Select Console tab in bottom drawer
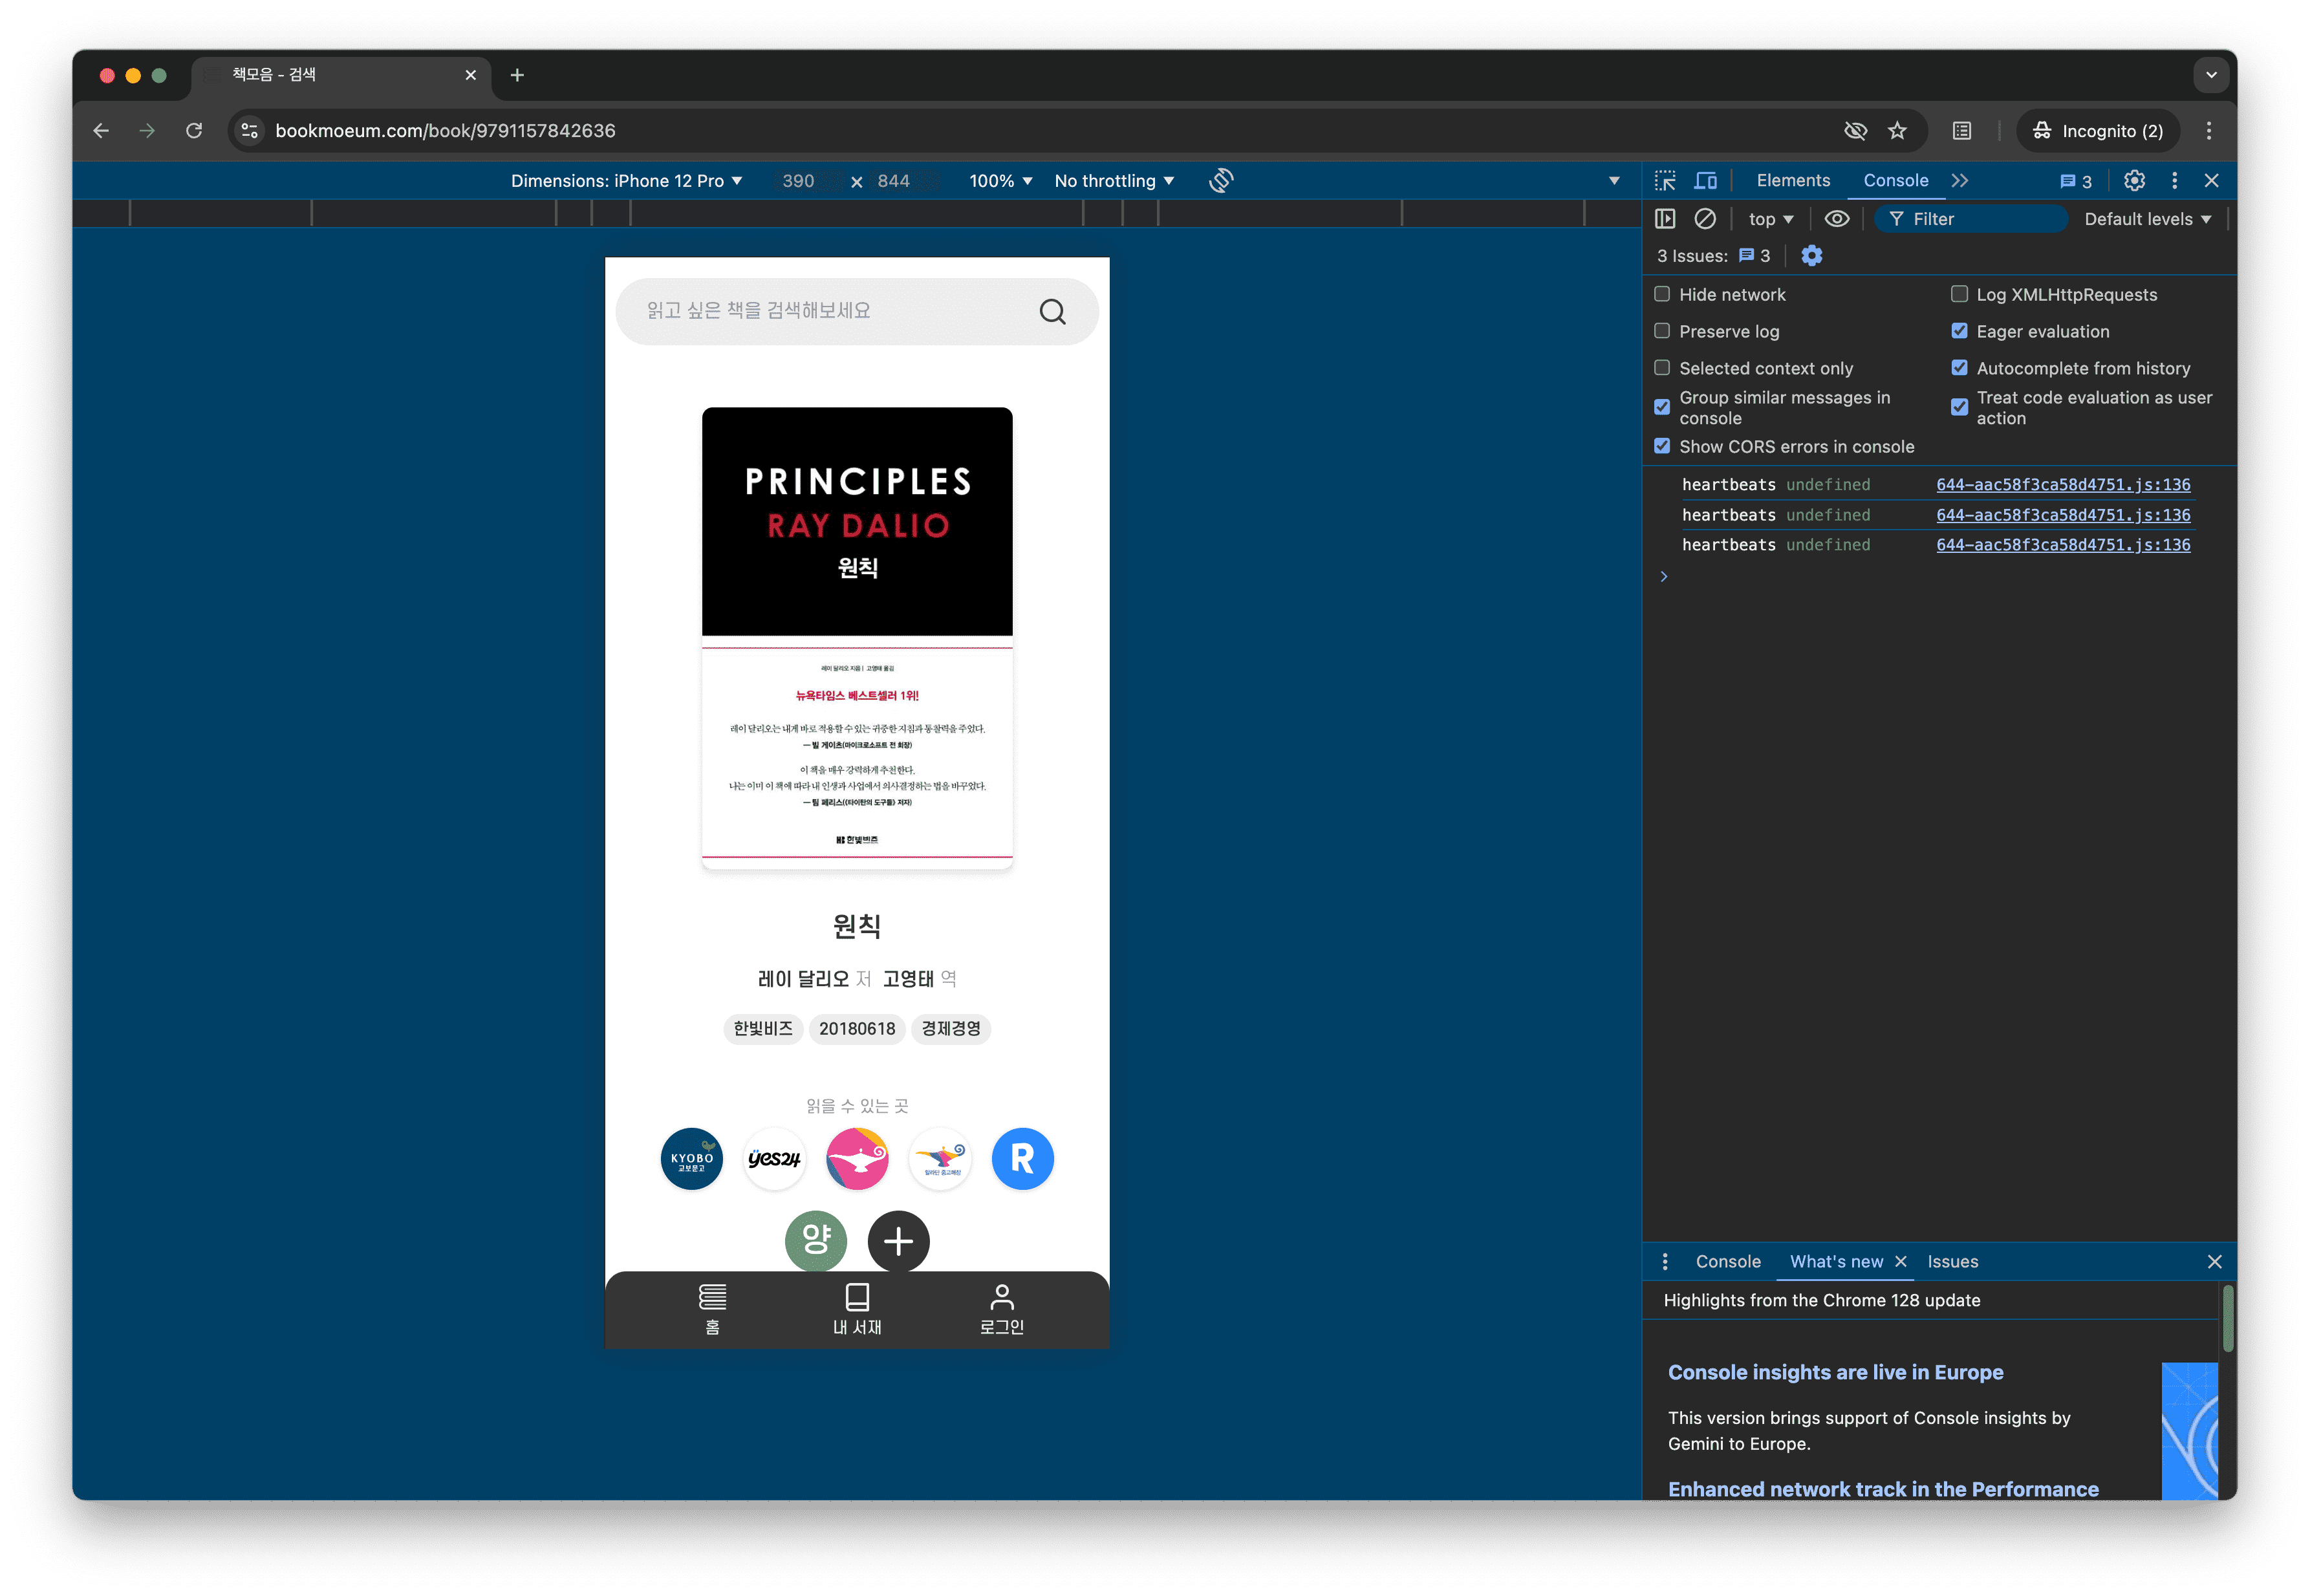 pyautogui.click(x=1728, y=1262)
